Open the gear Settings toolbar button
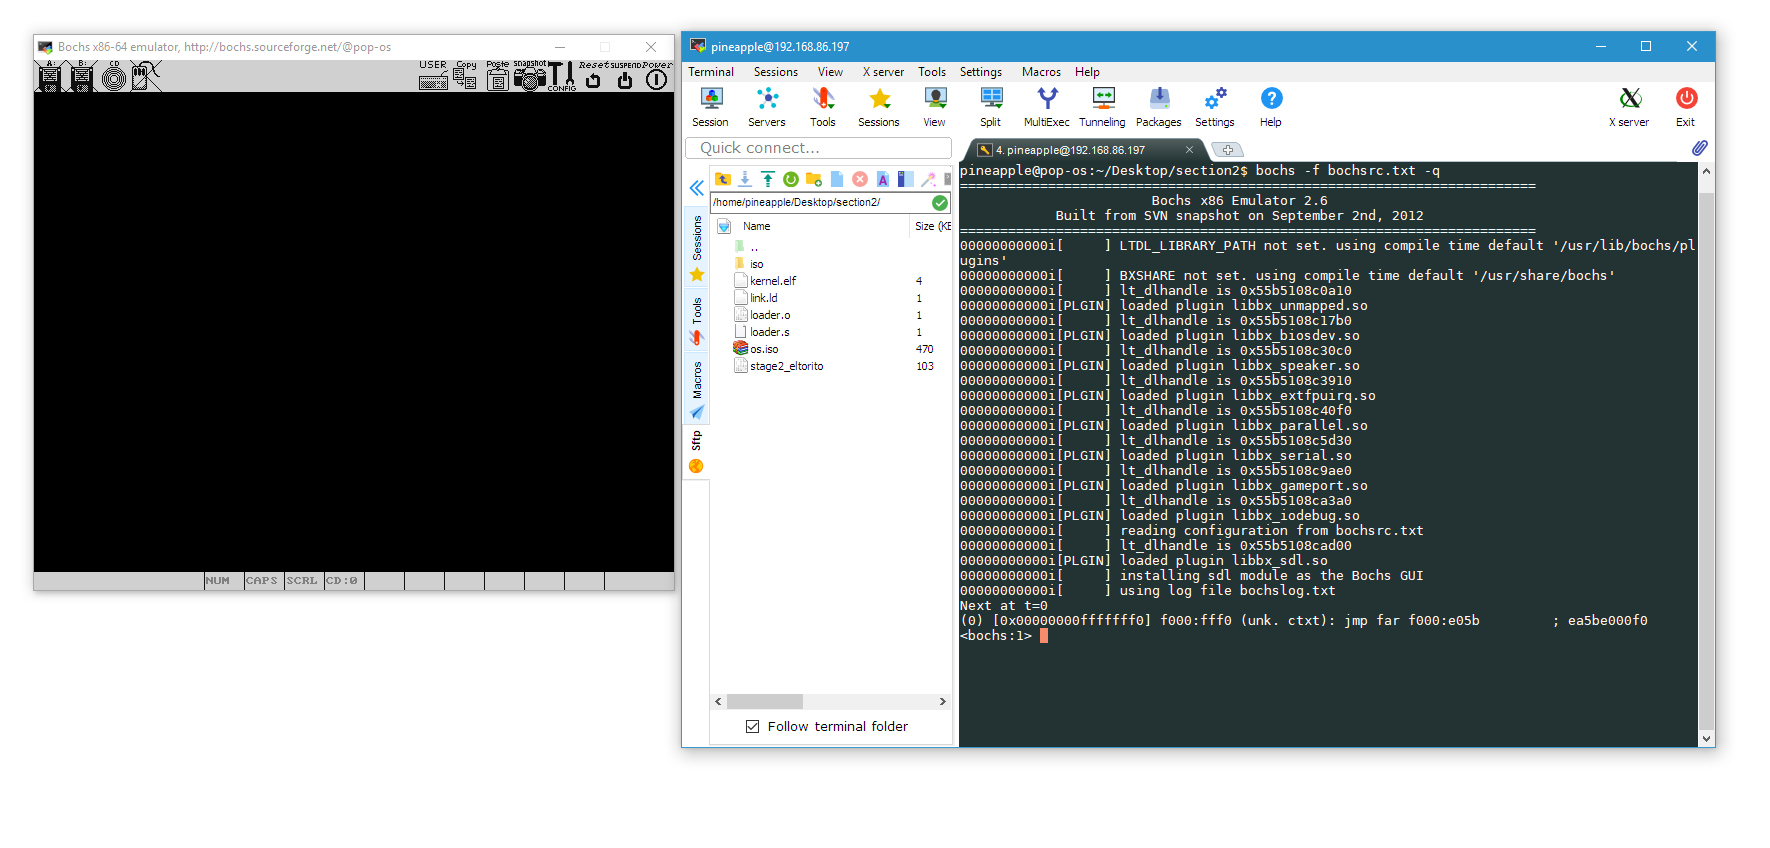Image resolution: width=1770 pixels, height=848 pixels. [1215, 107]
